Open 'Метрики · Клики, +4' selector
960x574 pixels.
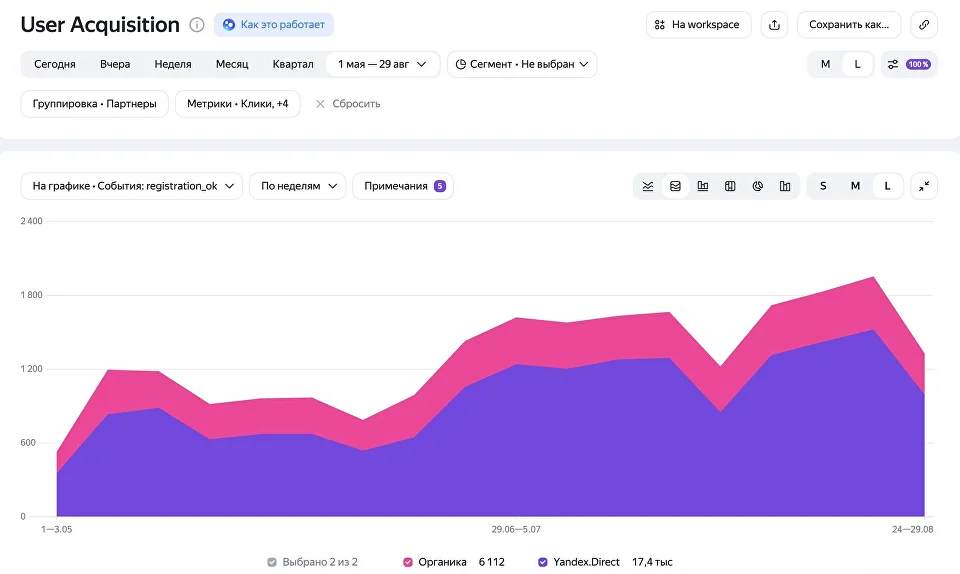point(238,104)
